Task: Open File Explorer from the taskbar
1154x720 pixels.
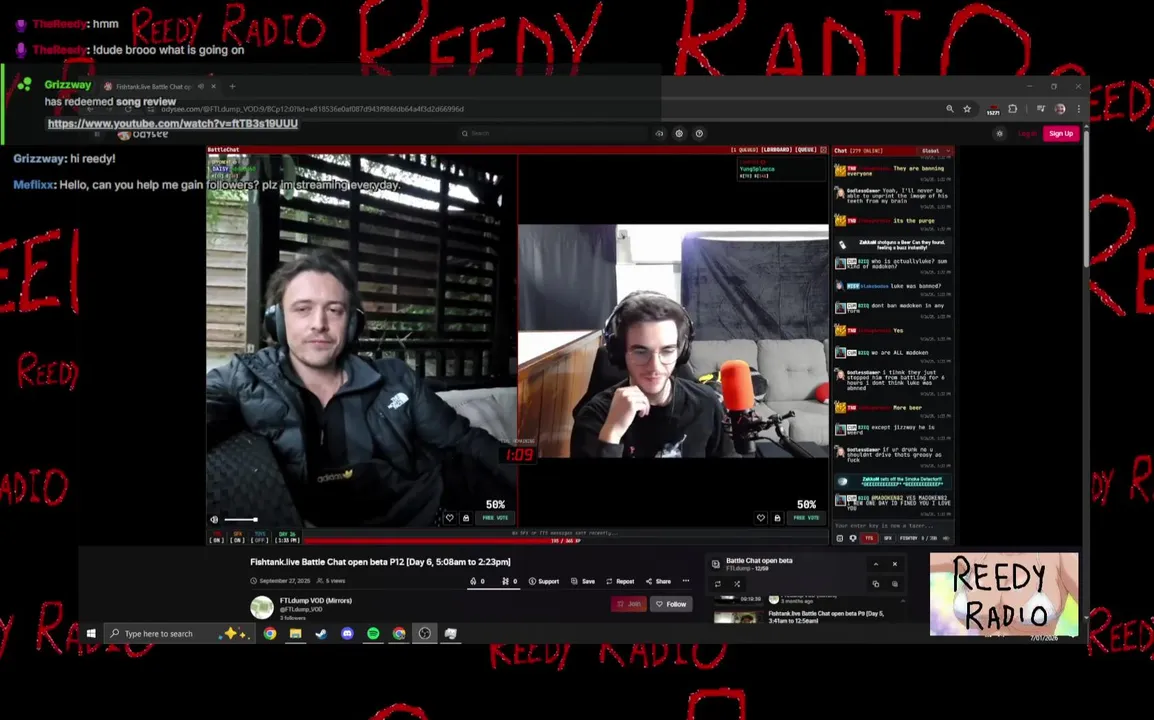Action: coord(295,633)
